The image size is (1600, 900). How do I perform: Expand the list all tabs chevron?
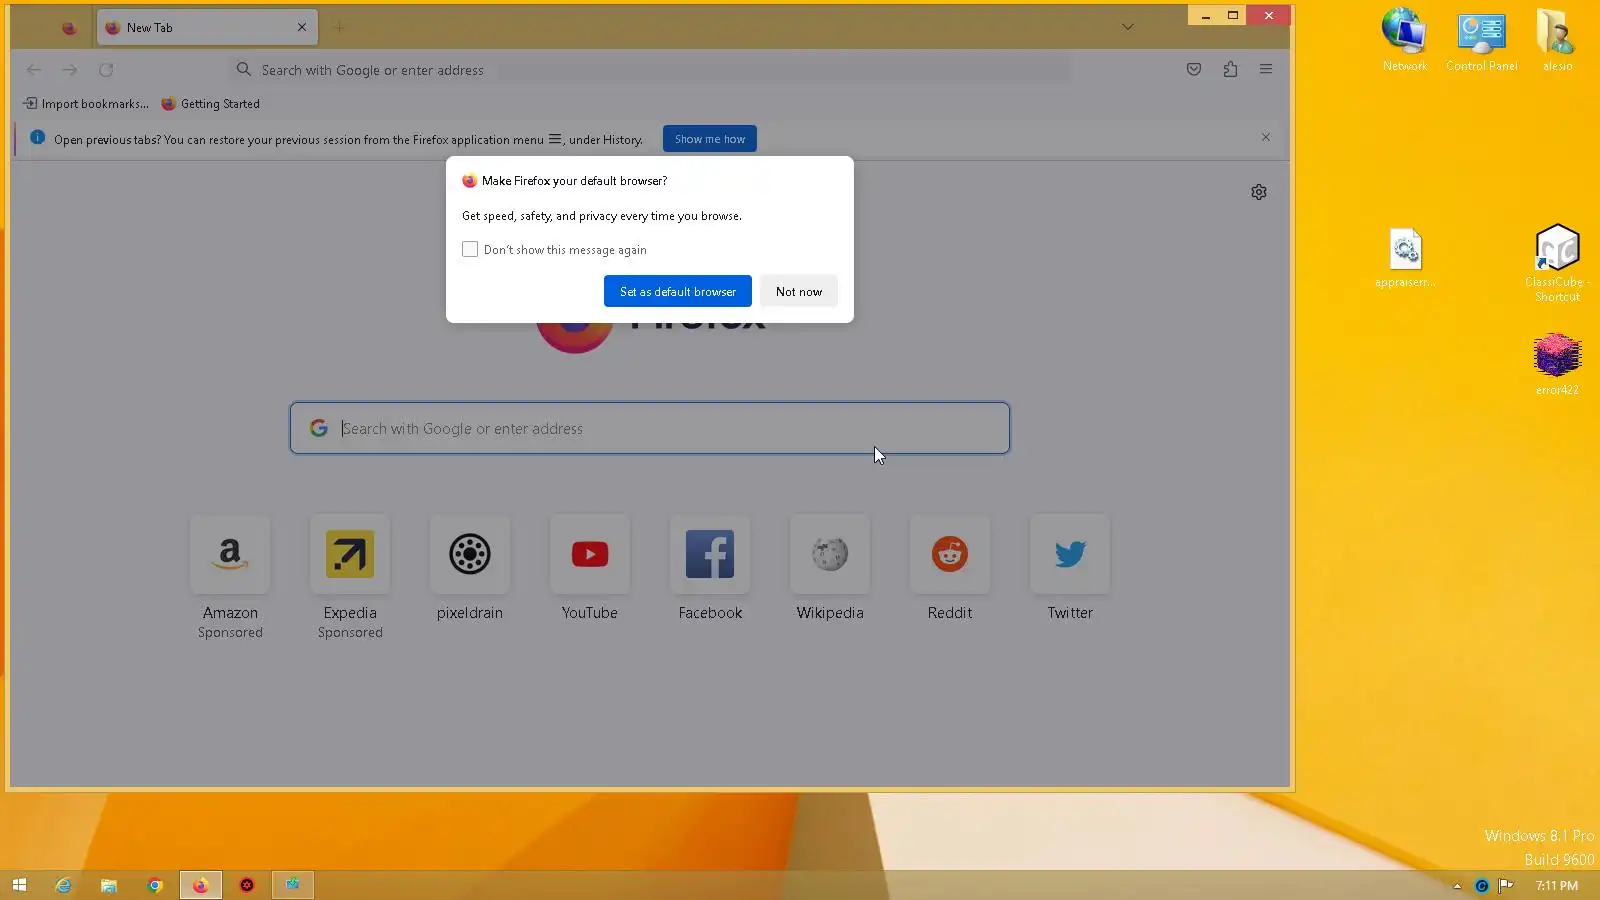pos(1128,27)
